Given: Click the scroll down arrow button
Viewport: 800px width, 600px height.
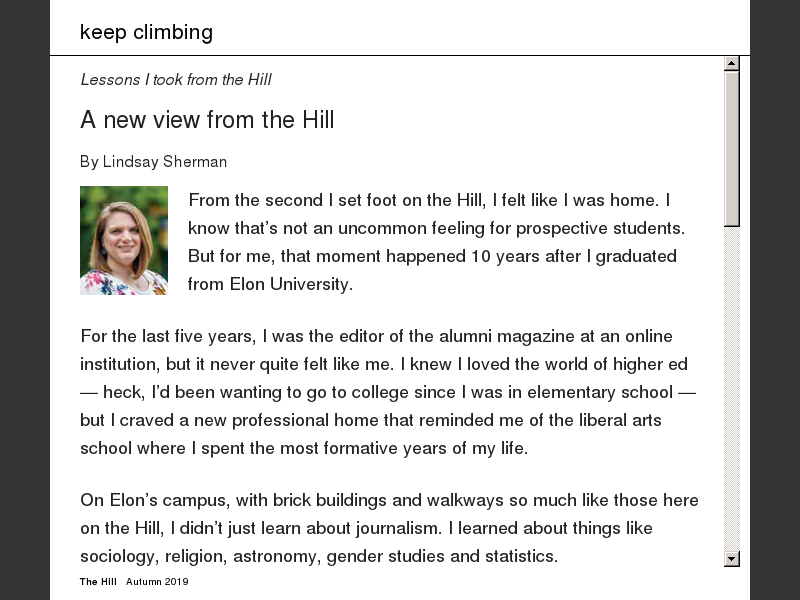Looking at the screenshot, I should [x=732, y=559].
